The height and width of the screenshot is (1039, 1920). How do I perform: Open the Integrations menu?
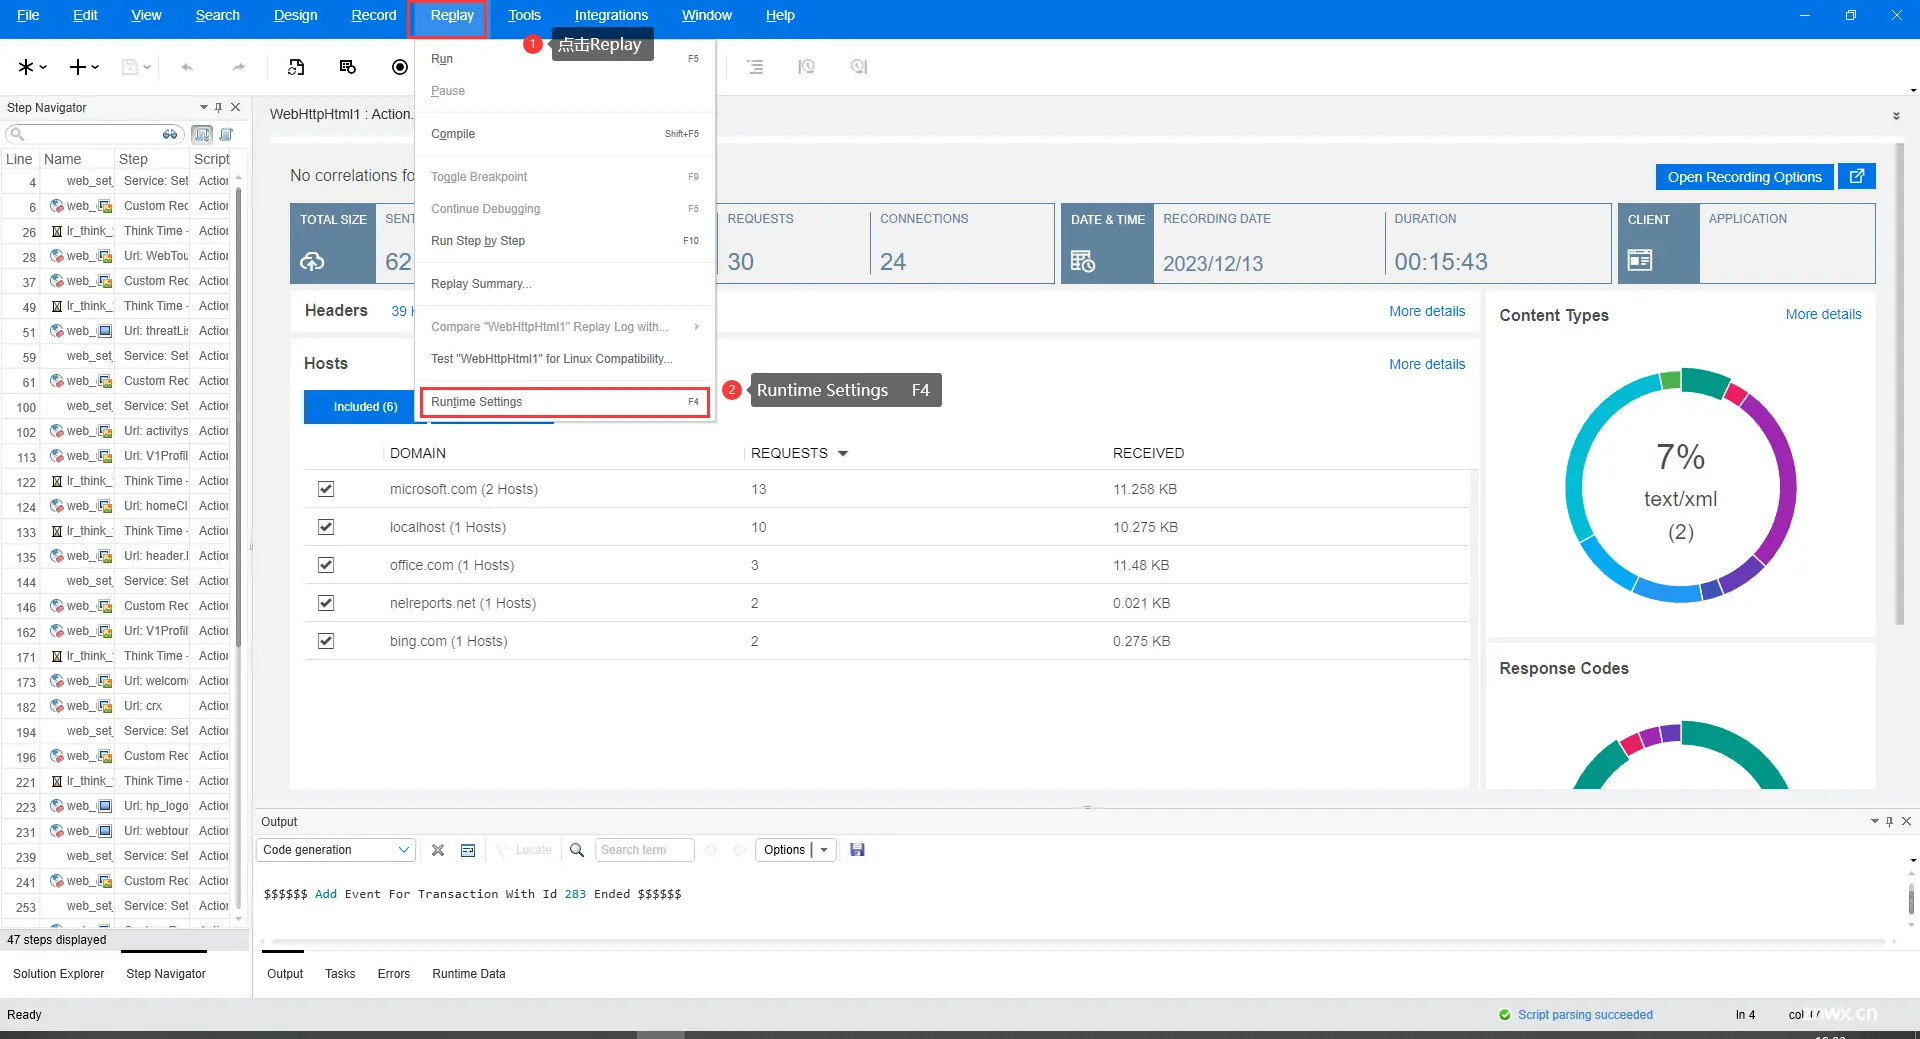(611, 15)
